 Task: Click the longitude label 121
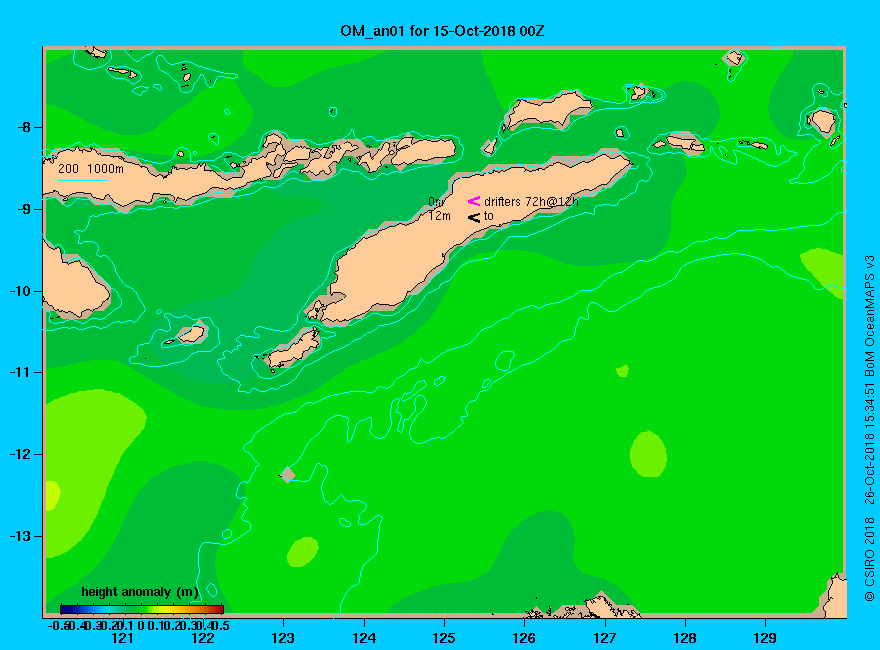click(122, 638)
